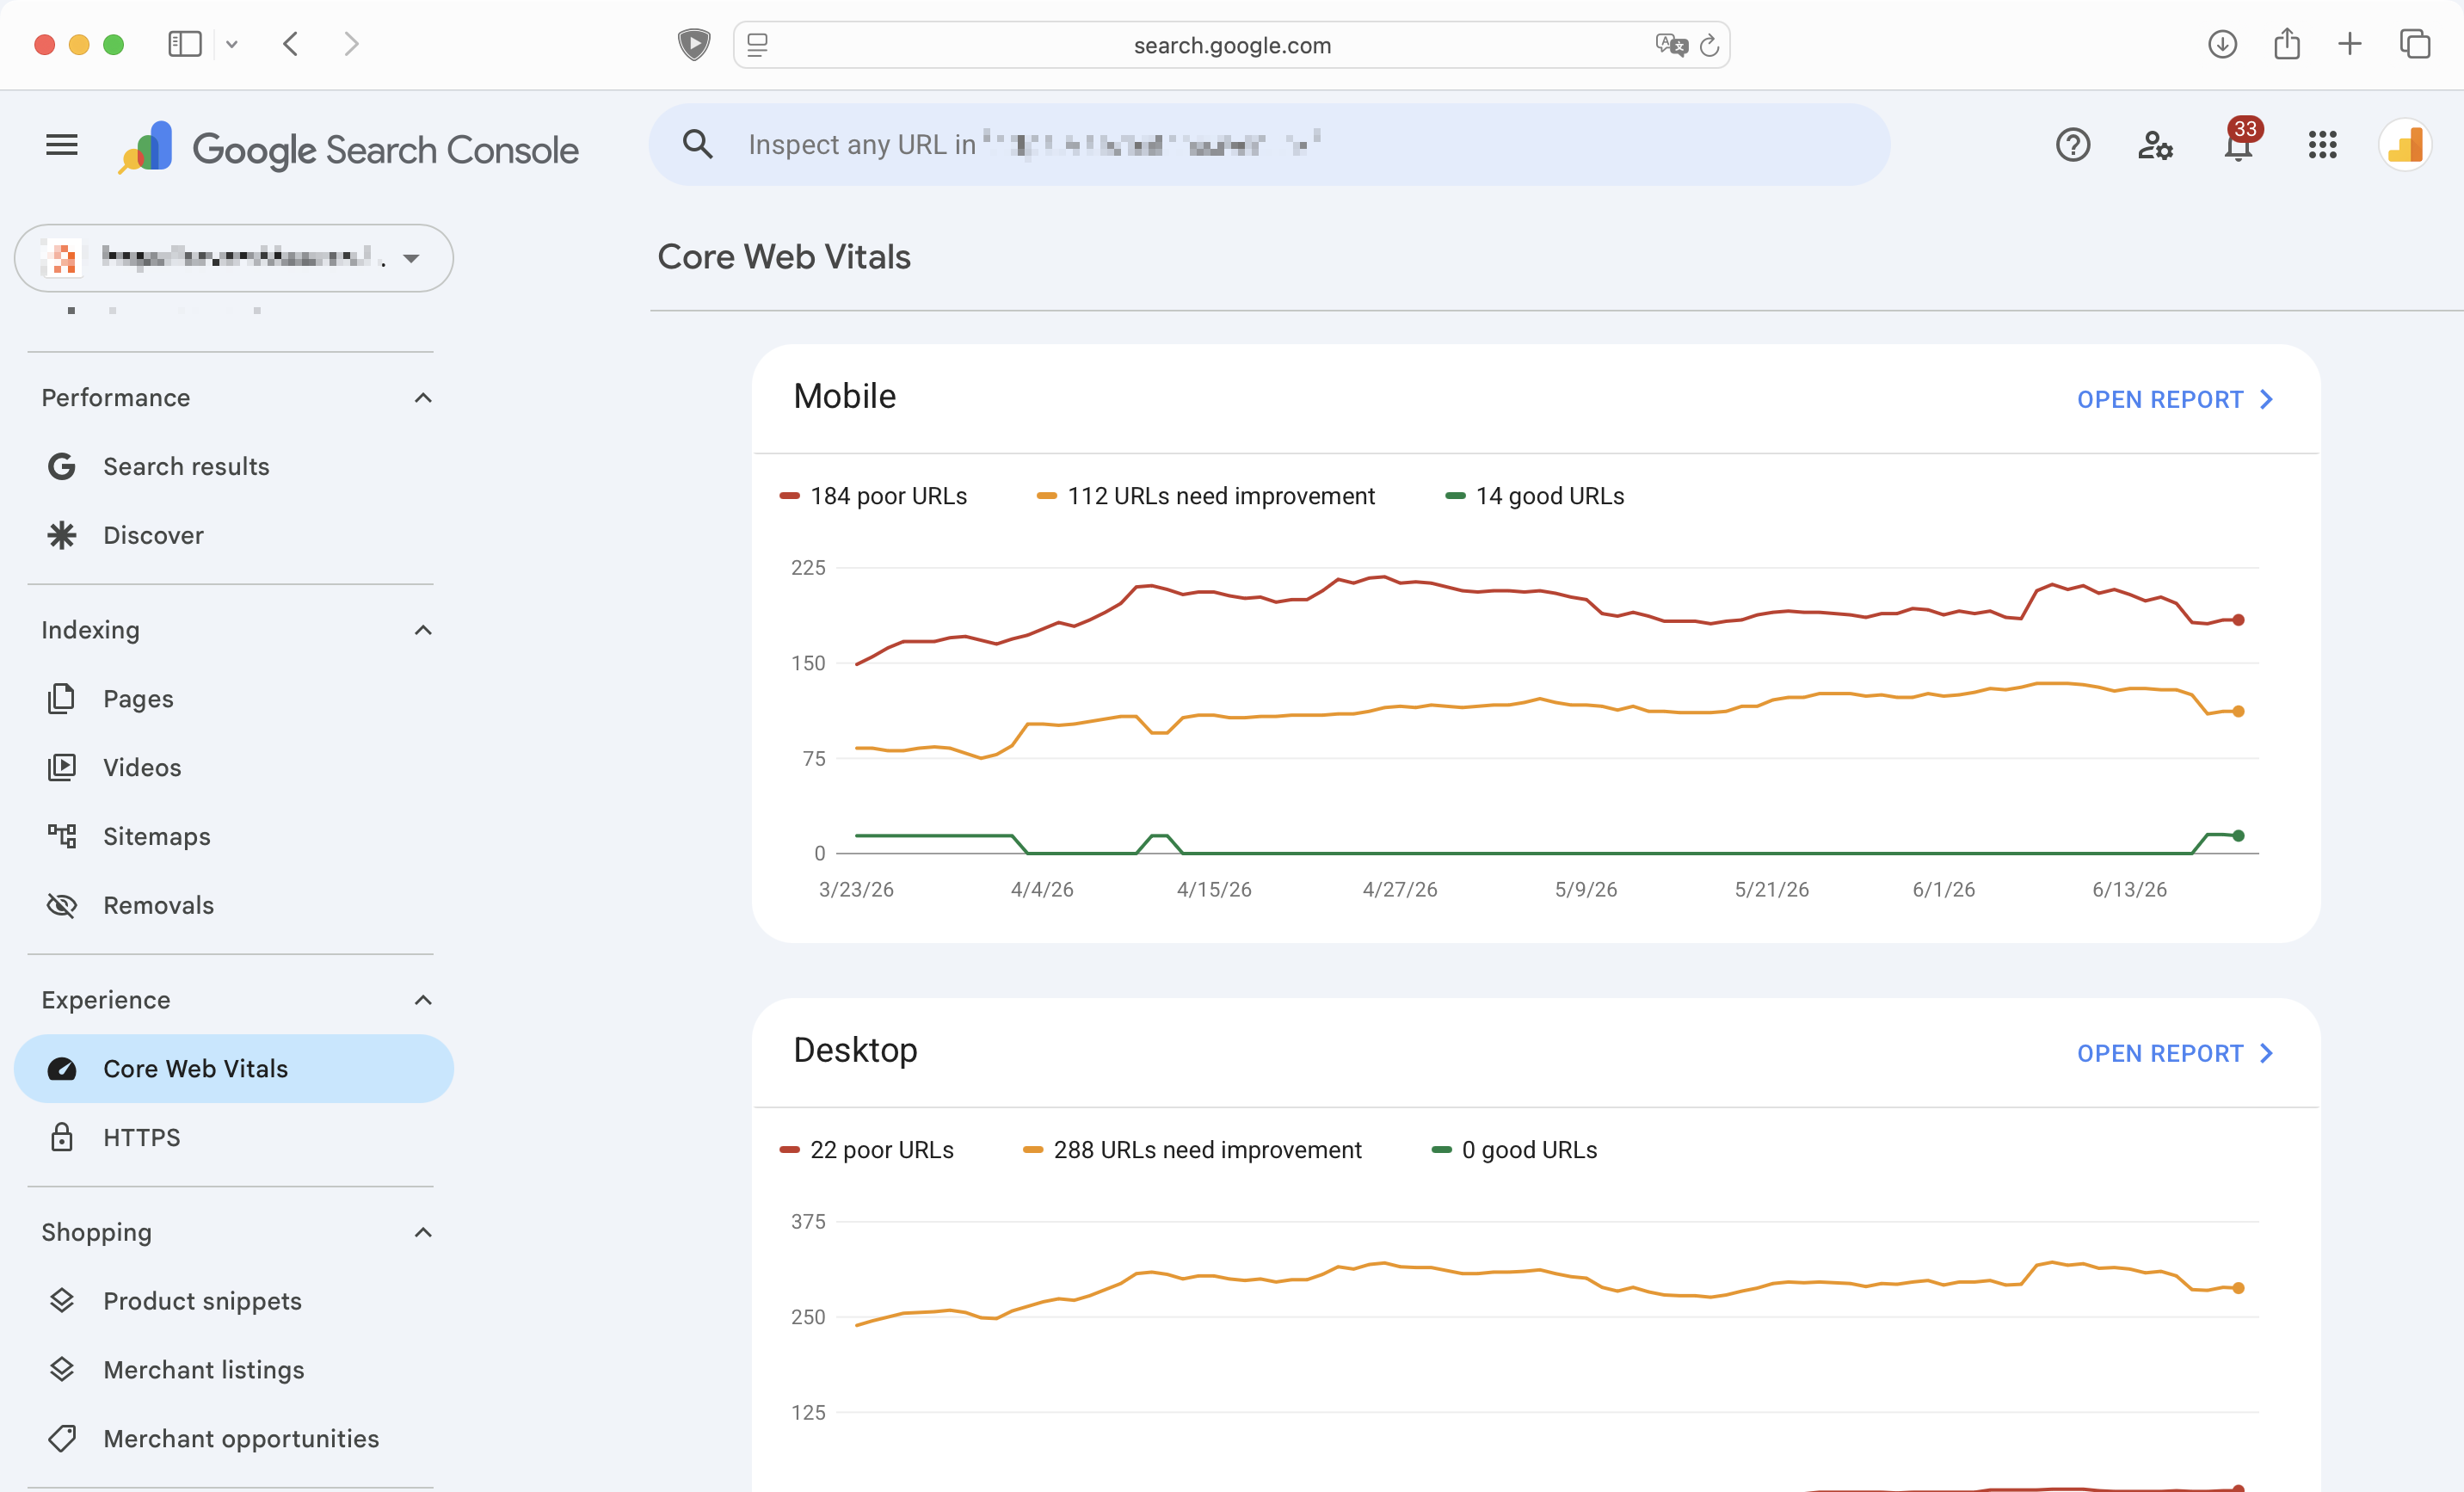Open Safari downloads icon

[2222, 44]
